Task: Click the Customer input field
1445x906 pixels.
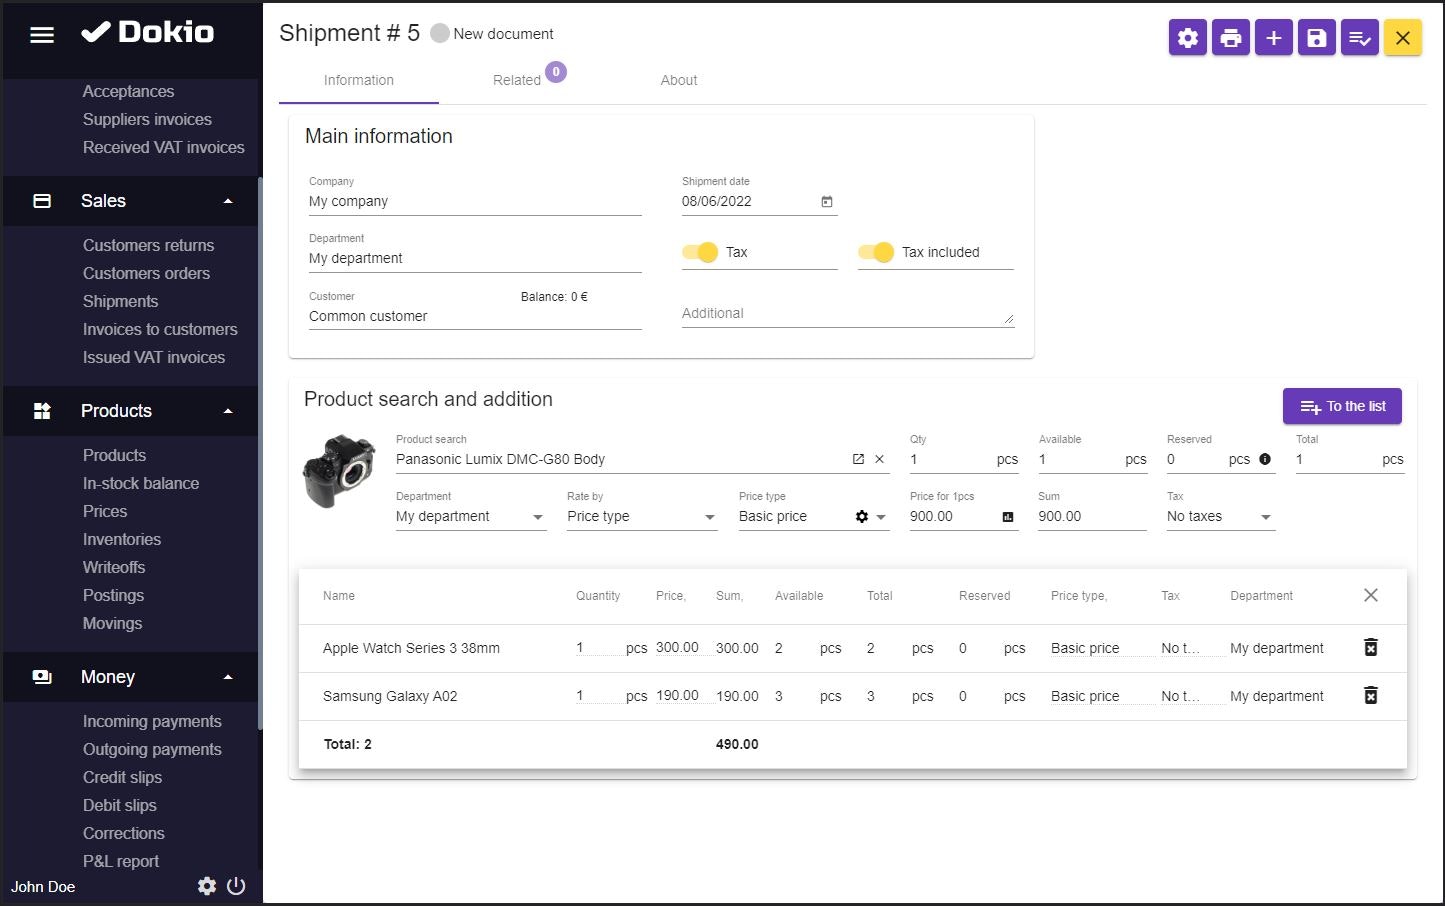Action: pos(475,316)
